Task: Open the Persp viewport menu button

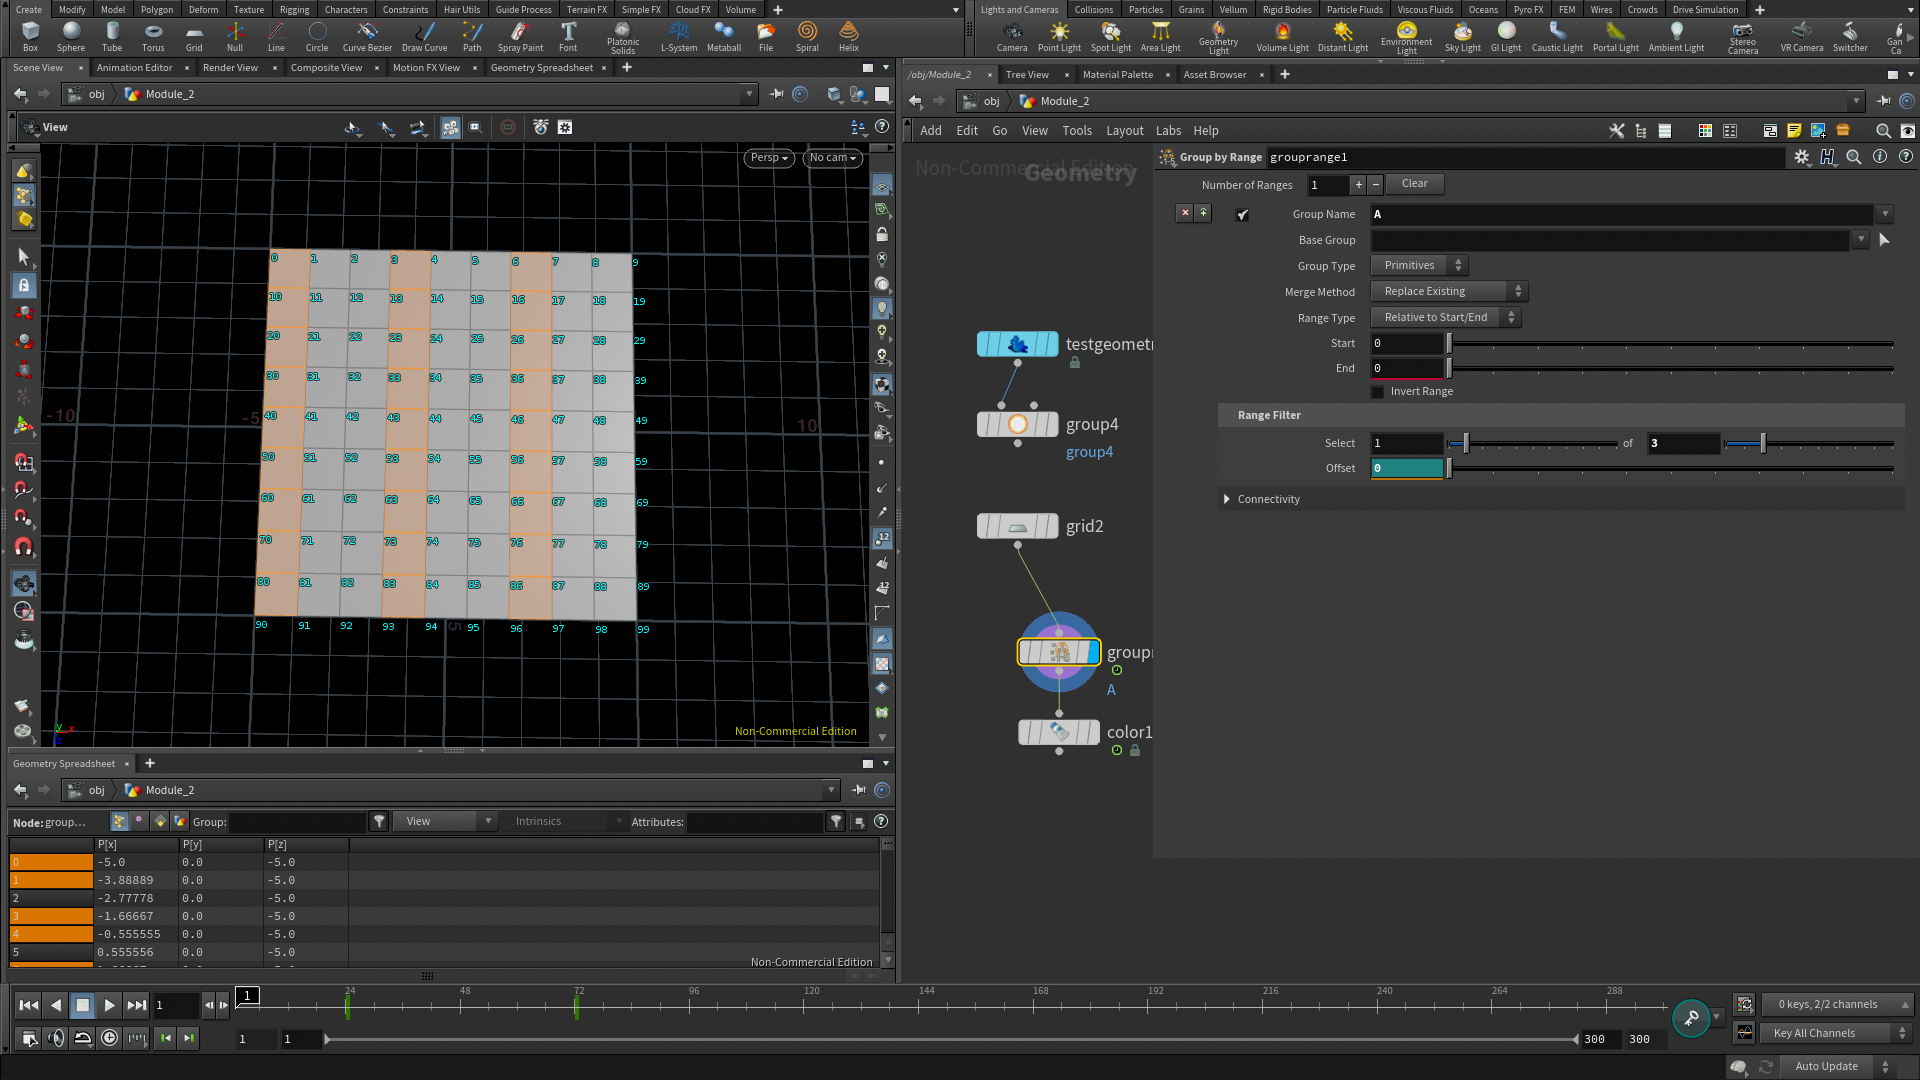Action: 769,158
